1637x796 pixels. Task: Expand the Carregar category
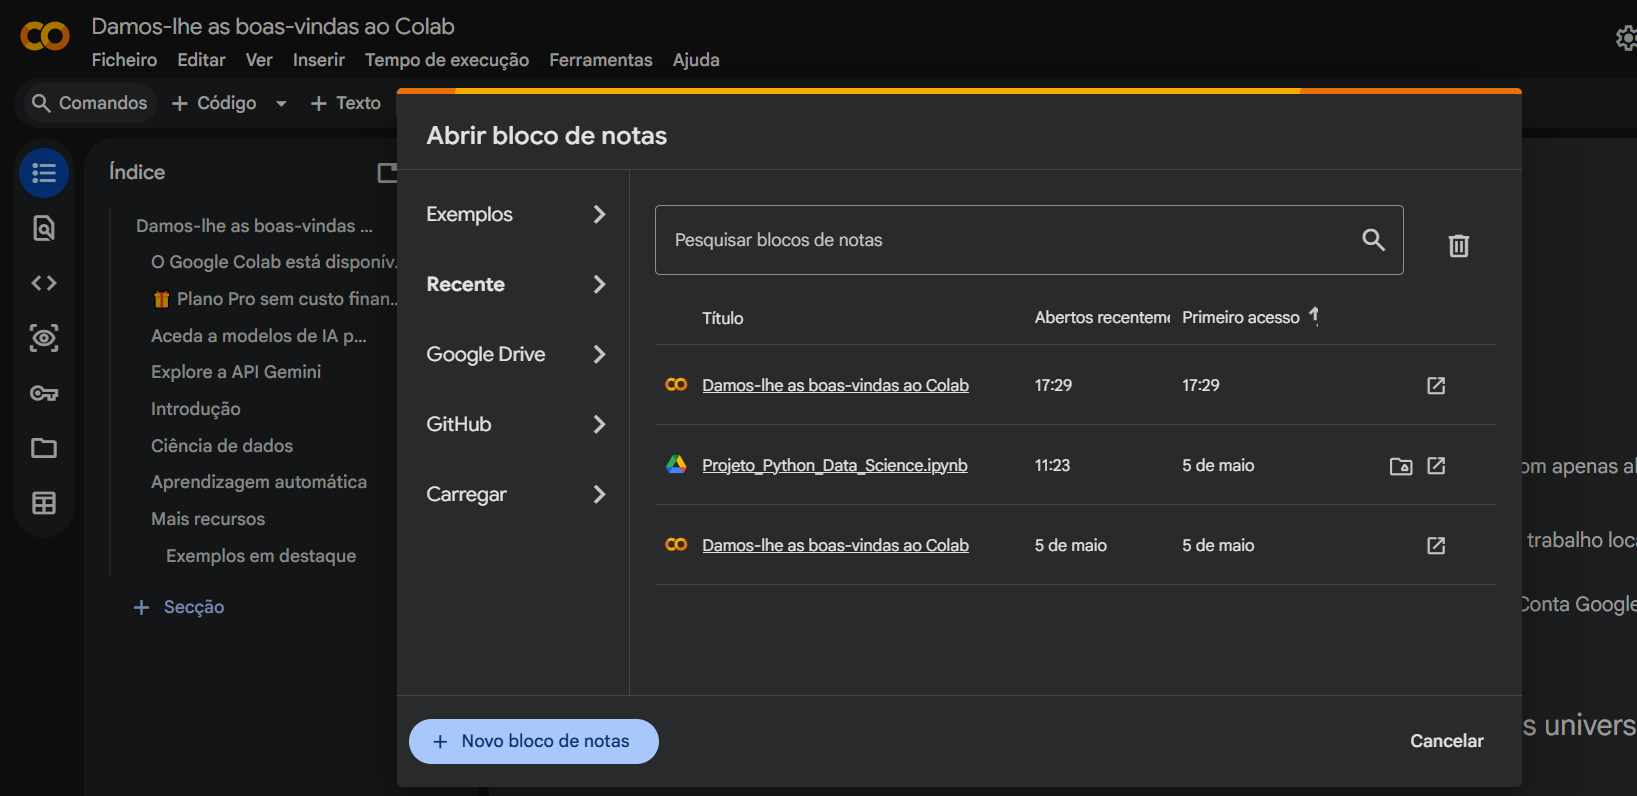[516, 494]
